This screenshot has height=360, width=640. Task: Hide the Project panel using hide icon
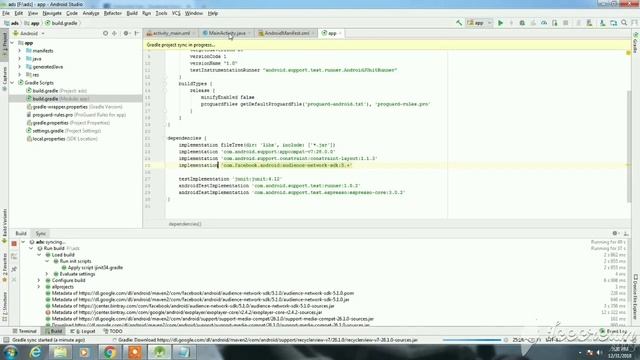click(136, 33)
